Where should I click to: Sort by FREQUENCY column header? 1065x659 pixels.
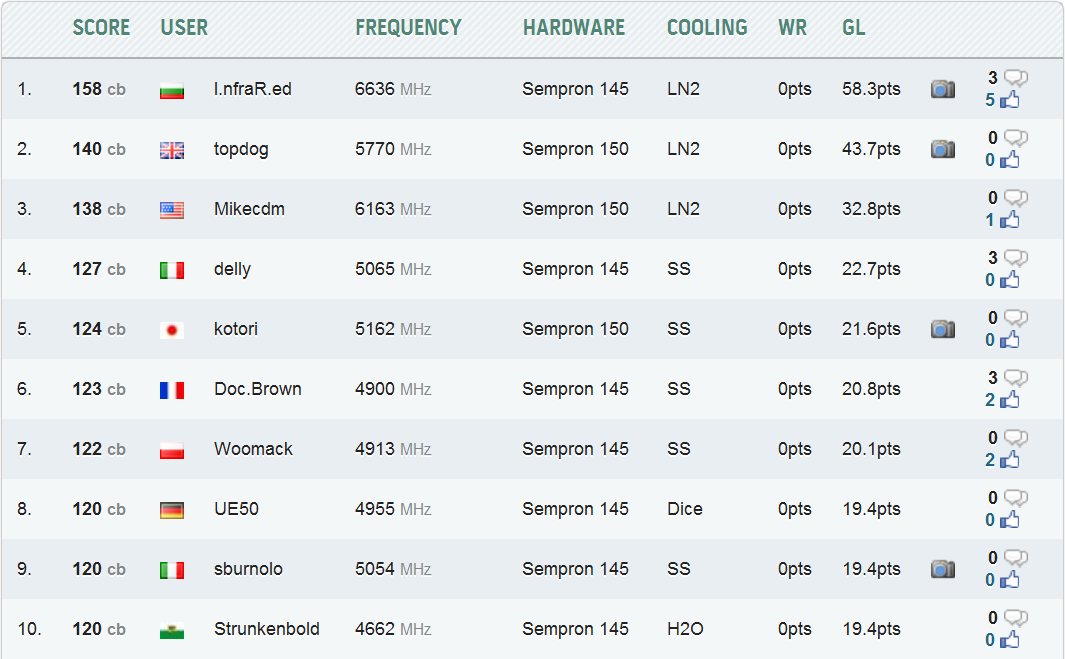[x=408, y=28]
